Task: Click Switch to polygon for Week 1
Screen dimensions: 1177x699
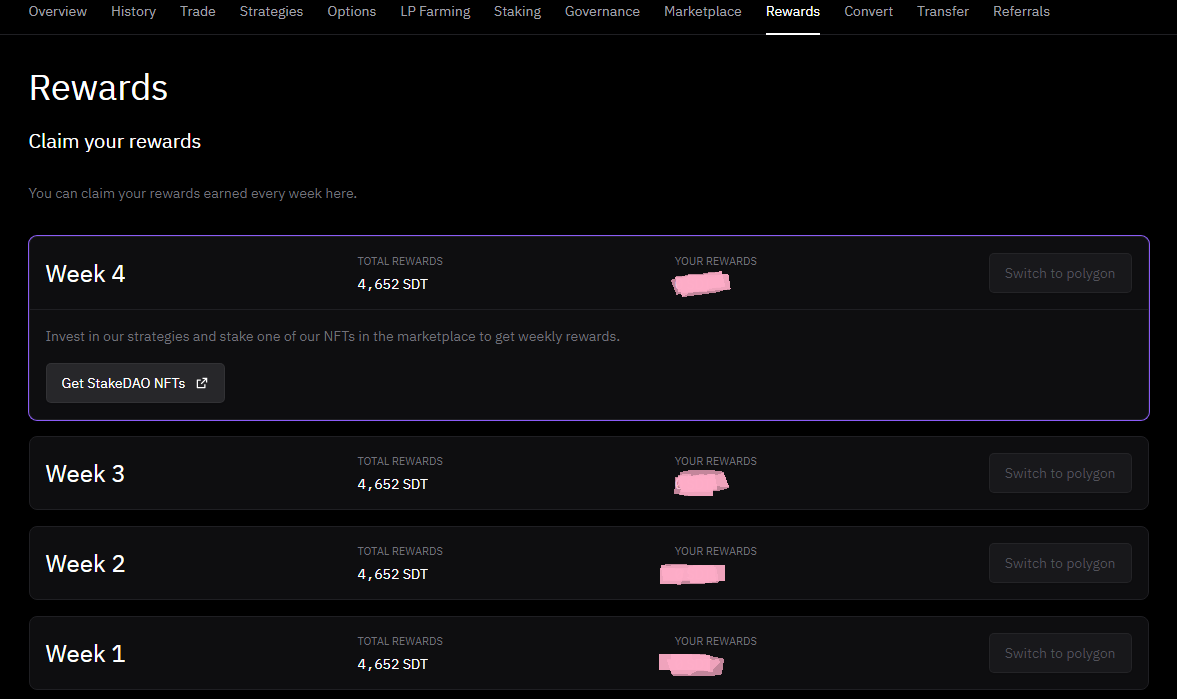Action: (x=1060, y=653)
